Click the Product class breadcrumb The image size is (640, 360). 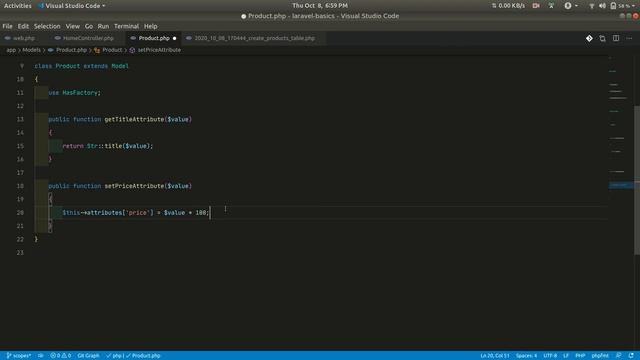[x=112, y=50]
